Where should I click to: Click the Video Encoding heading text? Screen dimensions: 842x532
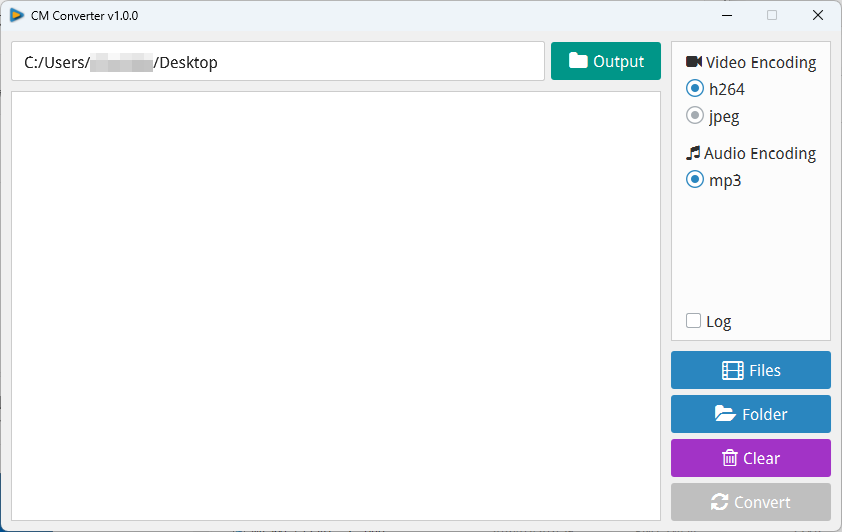(x=761, y=62)
